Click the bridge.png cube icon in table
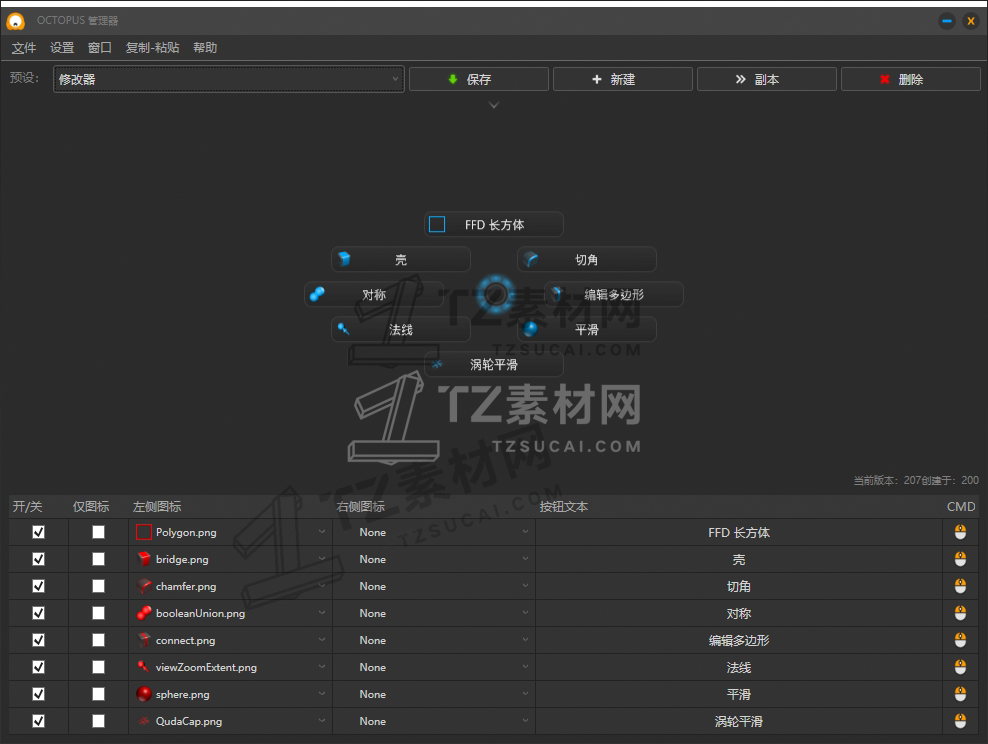The image size is (988, 744). point(144,559)
